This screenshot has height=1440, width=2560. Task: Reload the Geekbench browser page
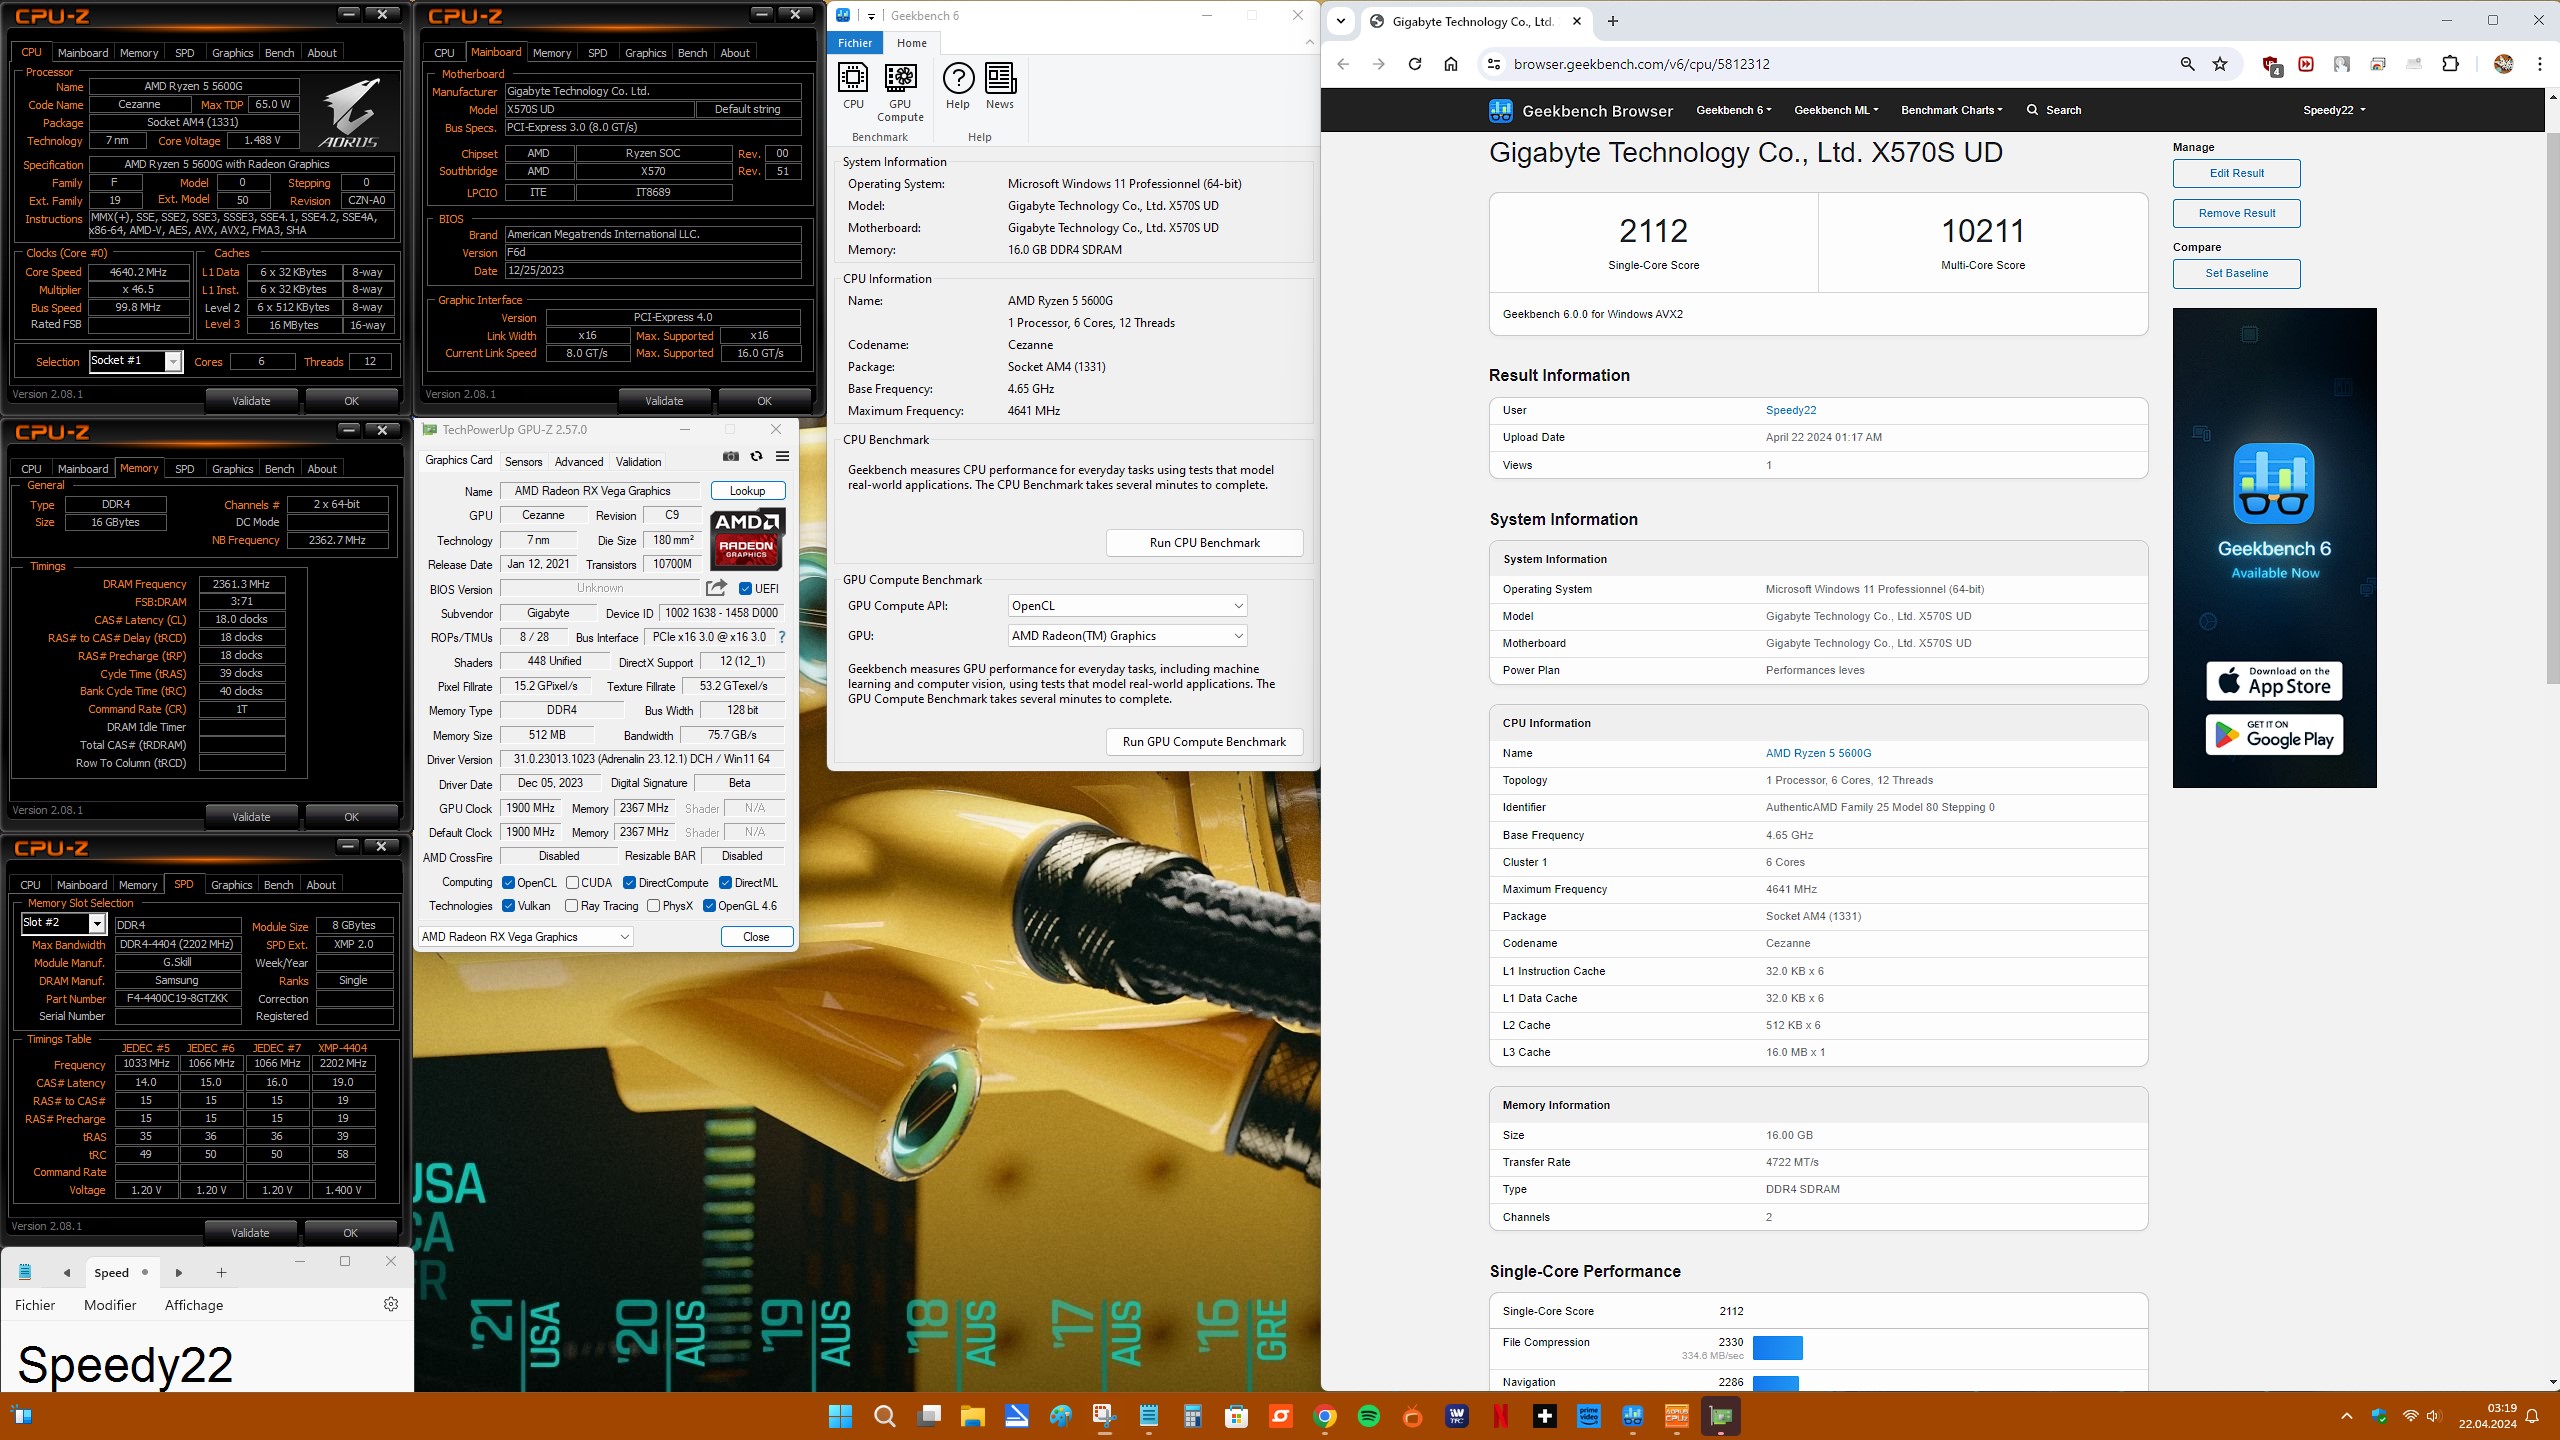(1414, 64)
